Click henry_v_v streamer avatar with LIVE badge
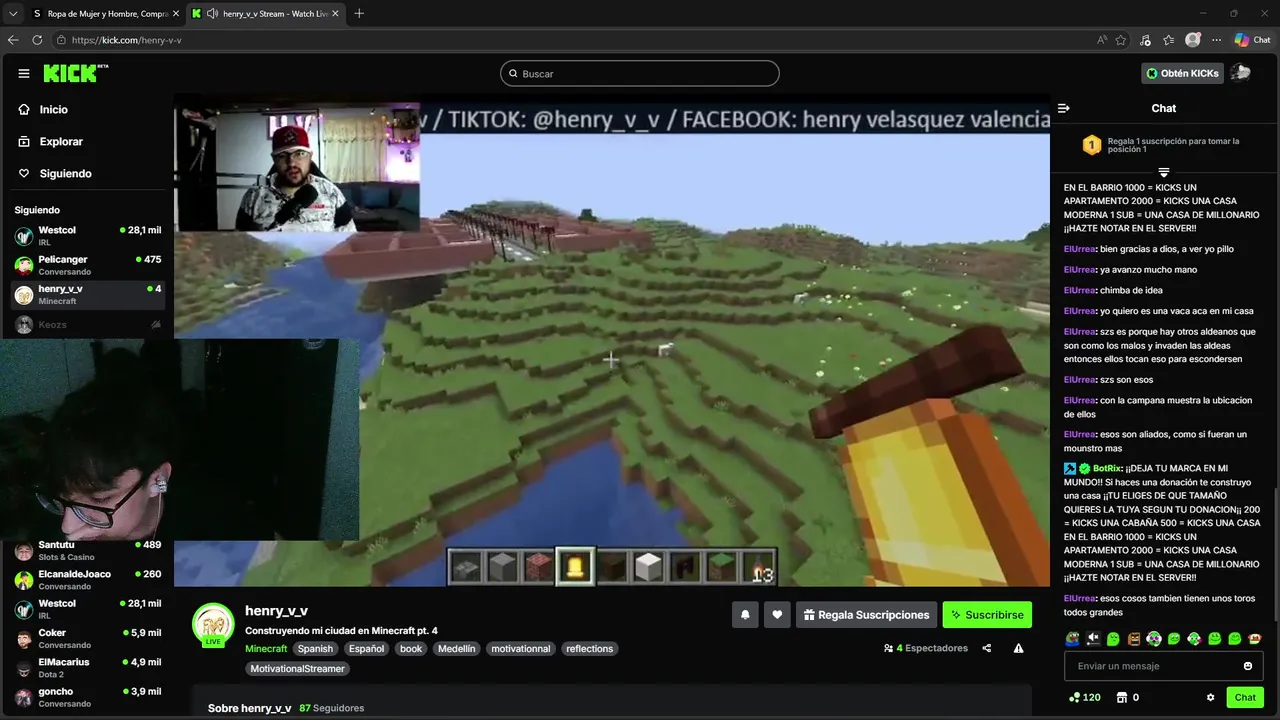The height and width of the screenshot is (720, 1280). click(213, 625)
